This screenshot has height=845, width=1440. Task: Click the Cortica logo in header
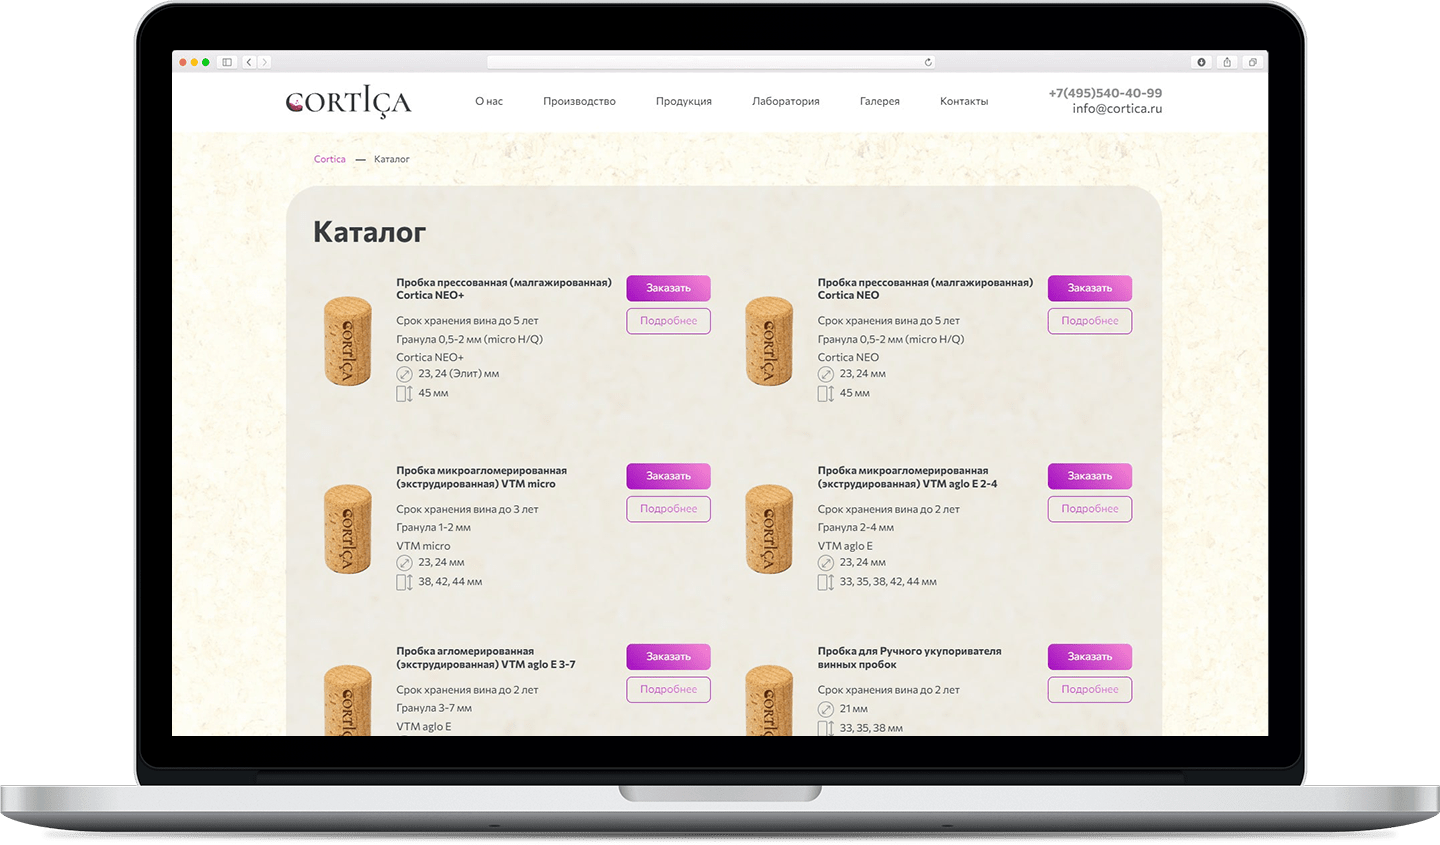pyautogui.click(x=348, y=102)
